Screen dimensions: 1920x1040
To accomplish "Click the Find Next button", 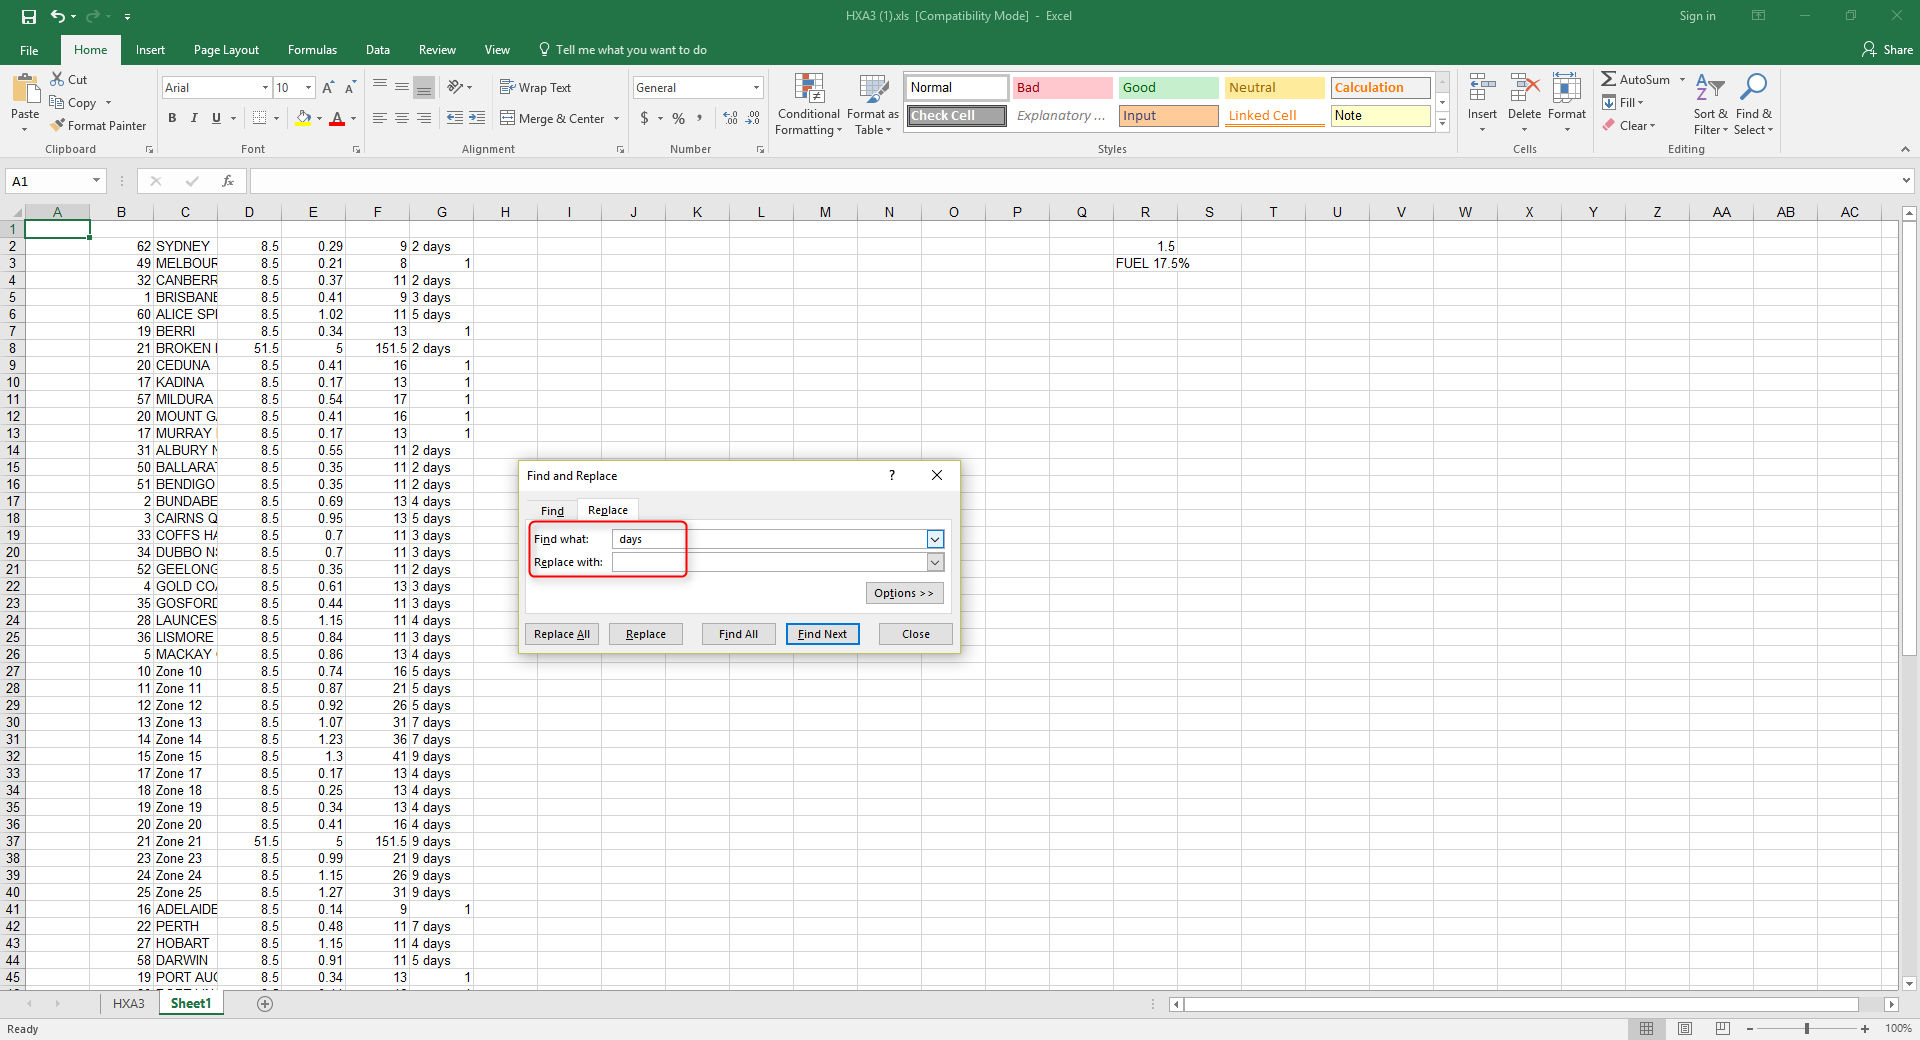I will coord(822,634).
